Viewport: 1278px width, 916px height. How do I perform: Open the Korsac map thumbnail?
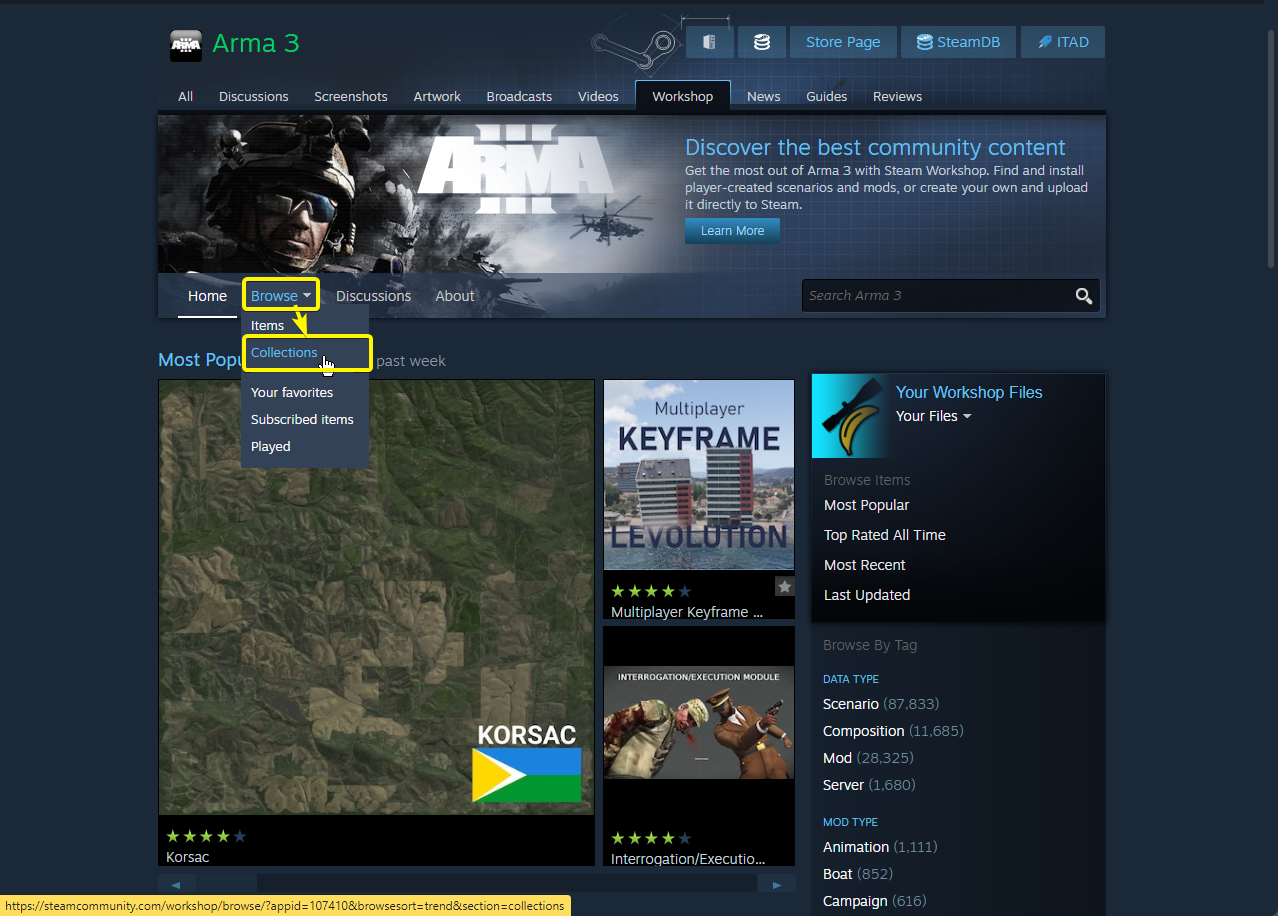tap(376, 597)
